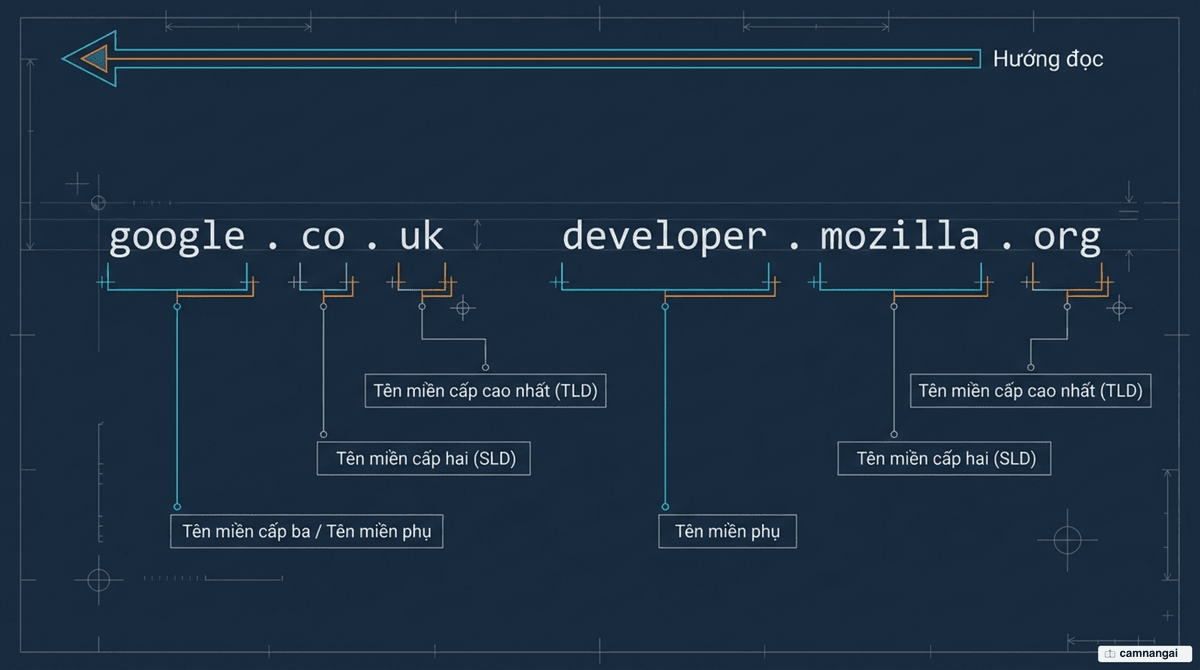Click the 'Hướng đọc' label
This screenshot has width=1200, height=670.
click(1048, 59)
